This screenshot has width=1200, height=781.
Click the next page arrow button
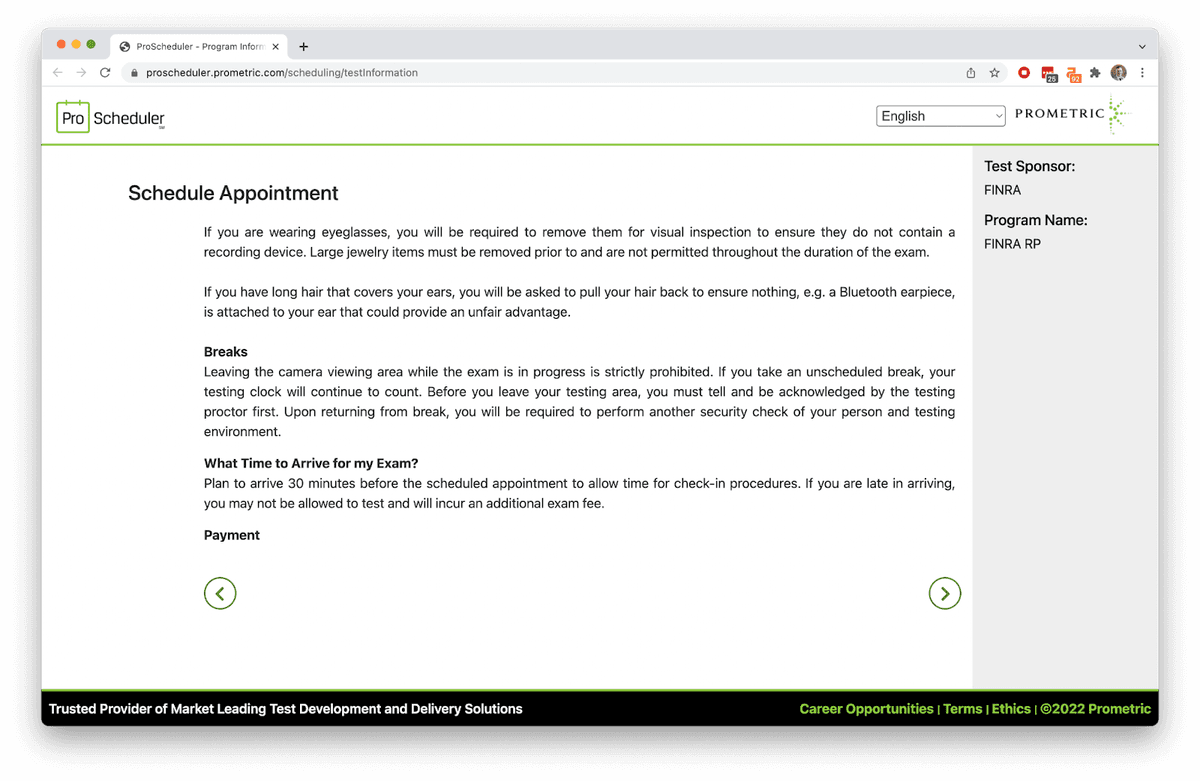pyautogui.click(x=944, y=593)
